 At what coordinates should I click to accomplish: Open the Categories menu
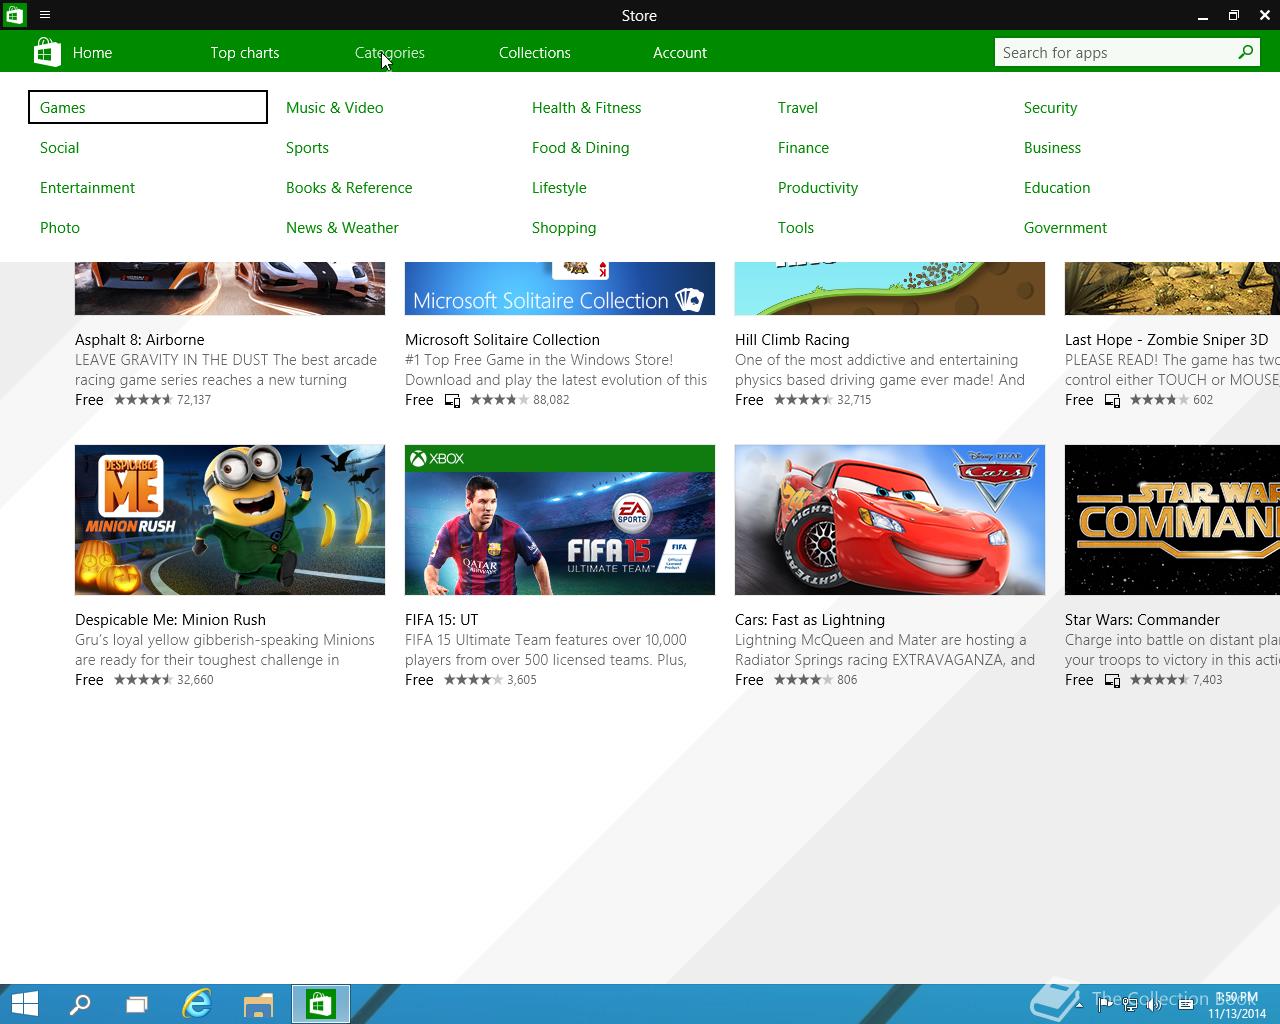389,53
